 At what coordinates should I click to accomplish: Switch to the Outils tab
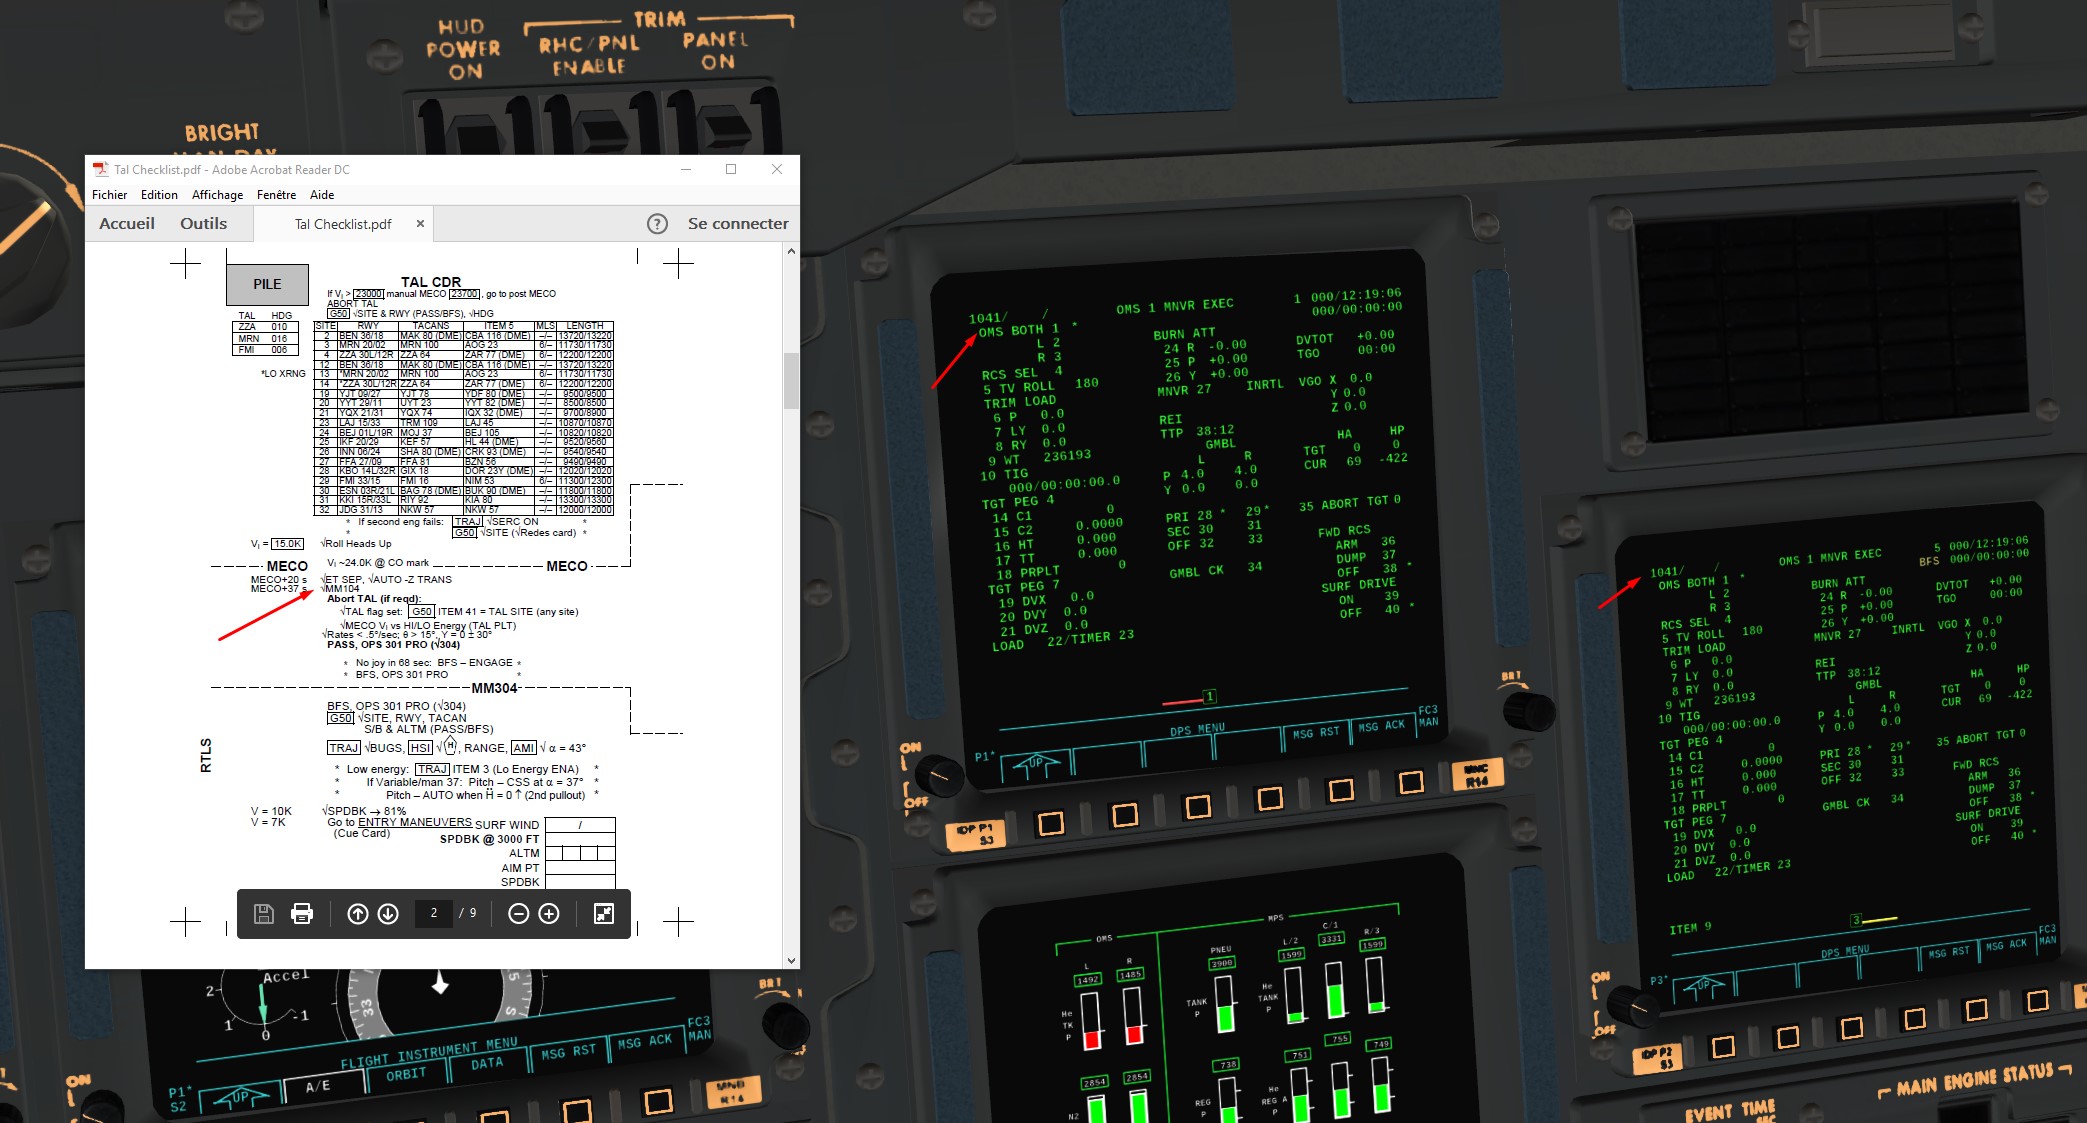tap(203, 224)
